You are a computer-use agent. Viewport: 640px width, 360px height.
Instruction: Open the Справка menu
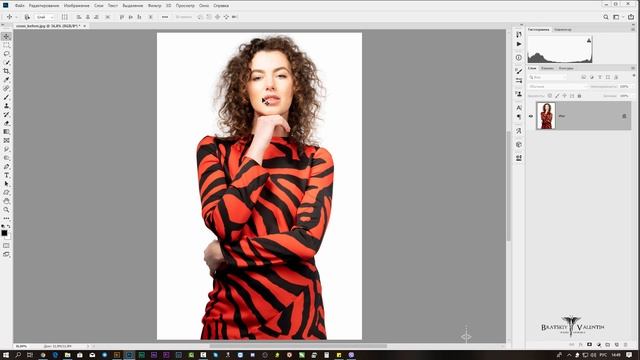pos(221,6)
